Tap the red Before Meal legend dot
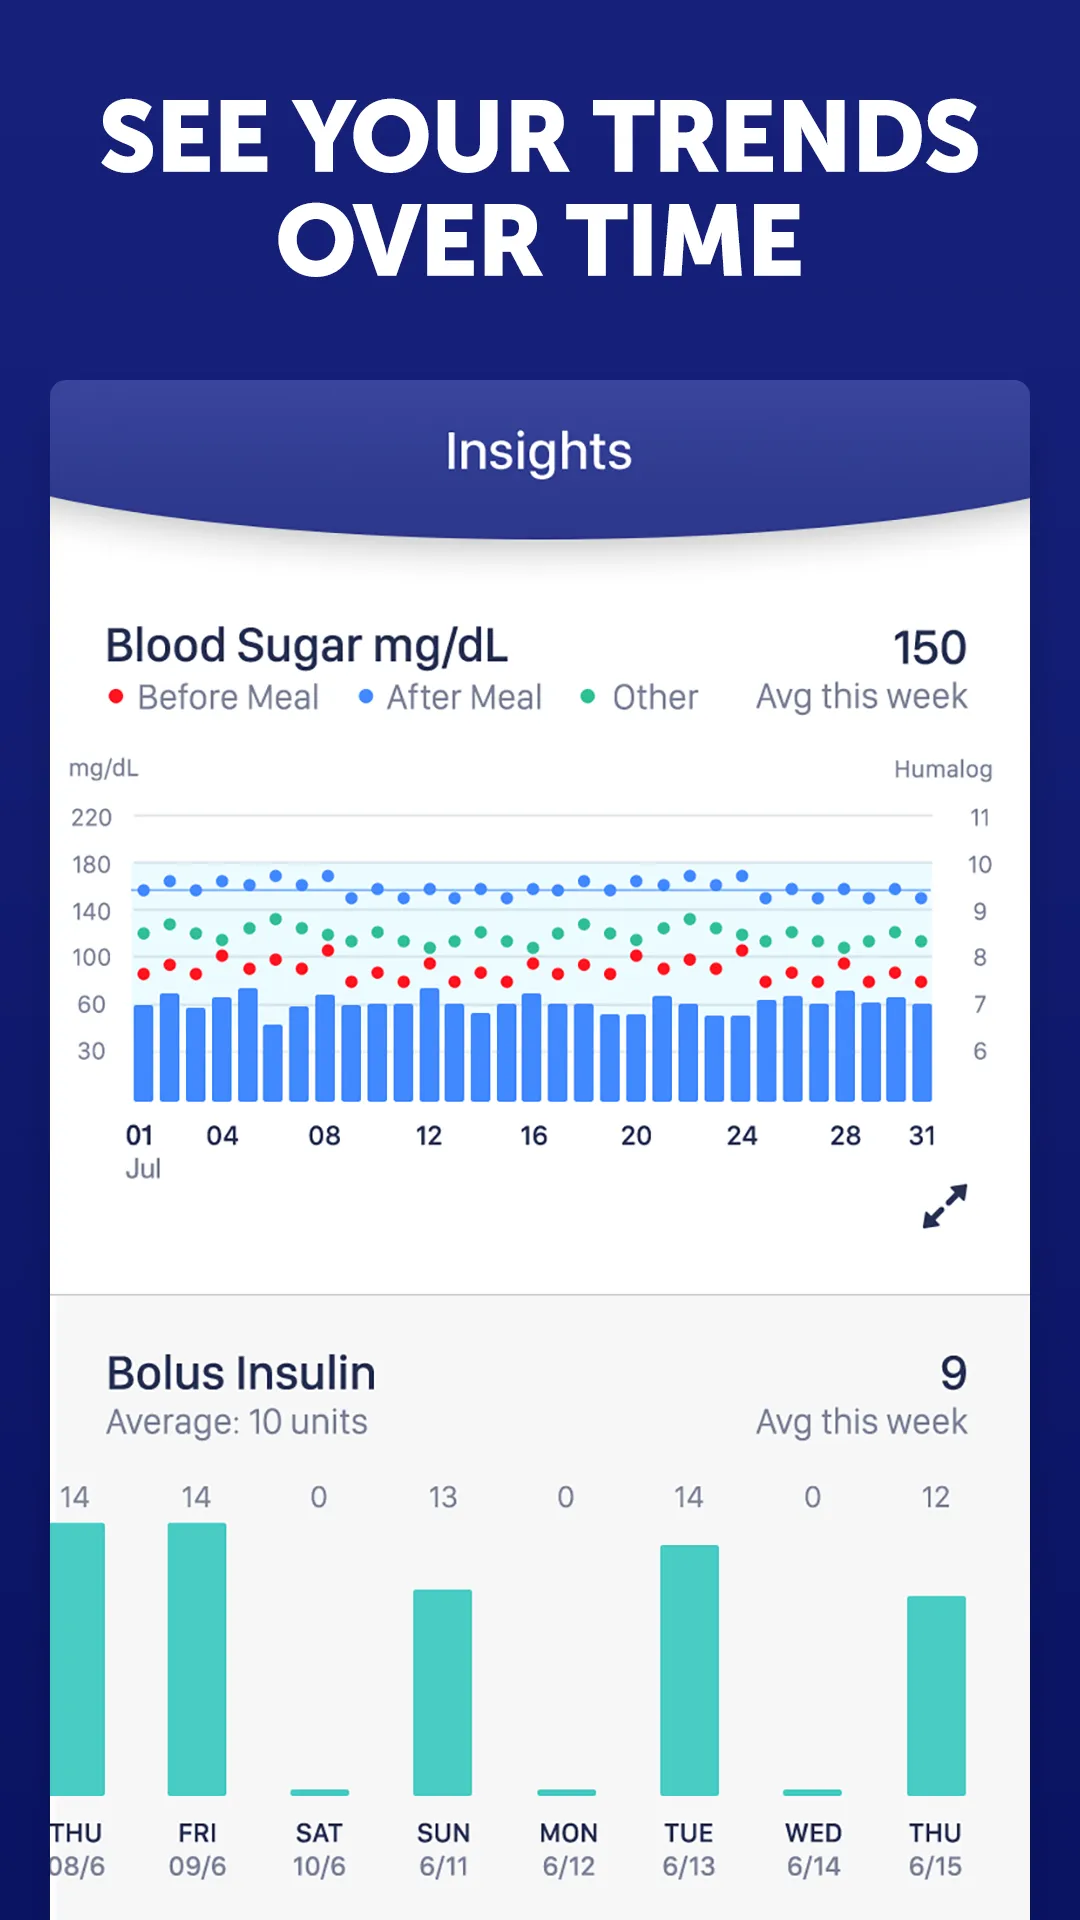1080x1920 pixels. (x=116, y=696)
